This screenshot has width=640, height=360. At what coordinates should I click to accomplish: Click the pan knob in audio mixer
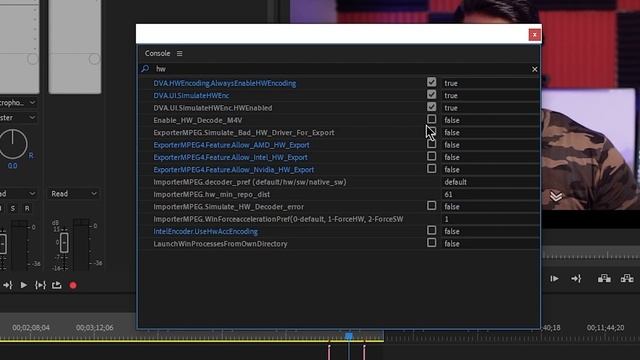[13, 144]
